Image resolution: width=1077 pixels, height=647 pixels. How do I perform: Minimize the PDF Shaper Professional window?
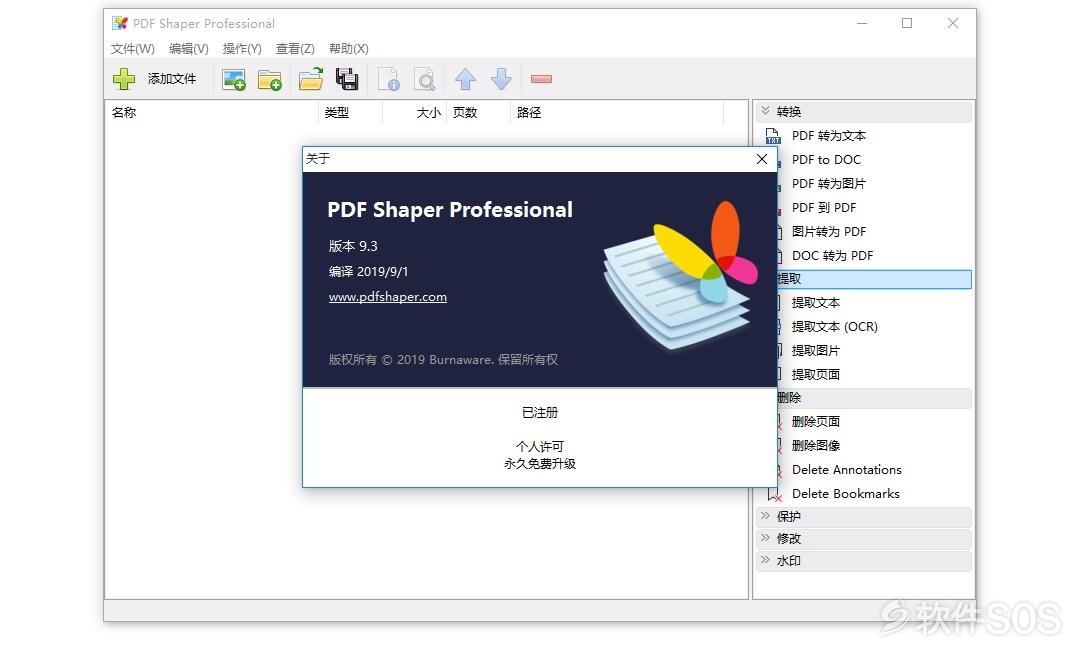(x=862, y=23)
